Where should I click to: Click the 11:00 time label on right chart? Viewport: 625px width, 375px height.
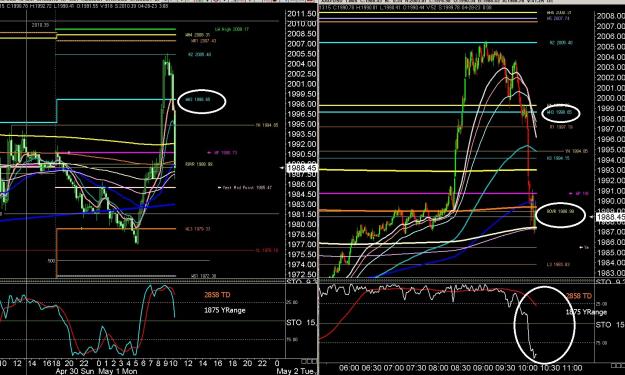click(573, 368)
